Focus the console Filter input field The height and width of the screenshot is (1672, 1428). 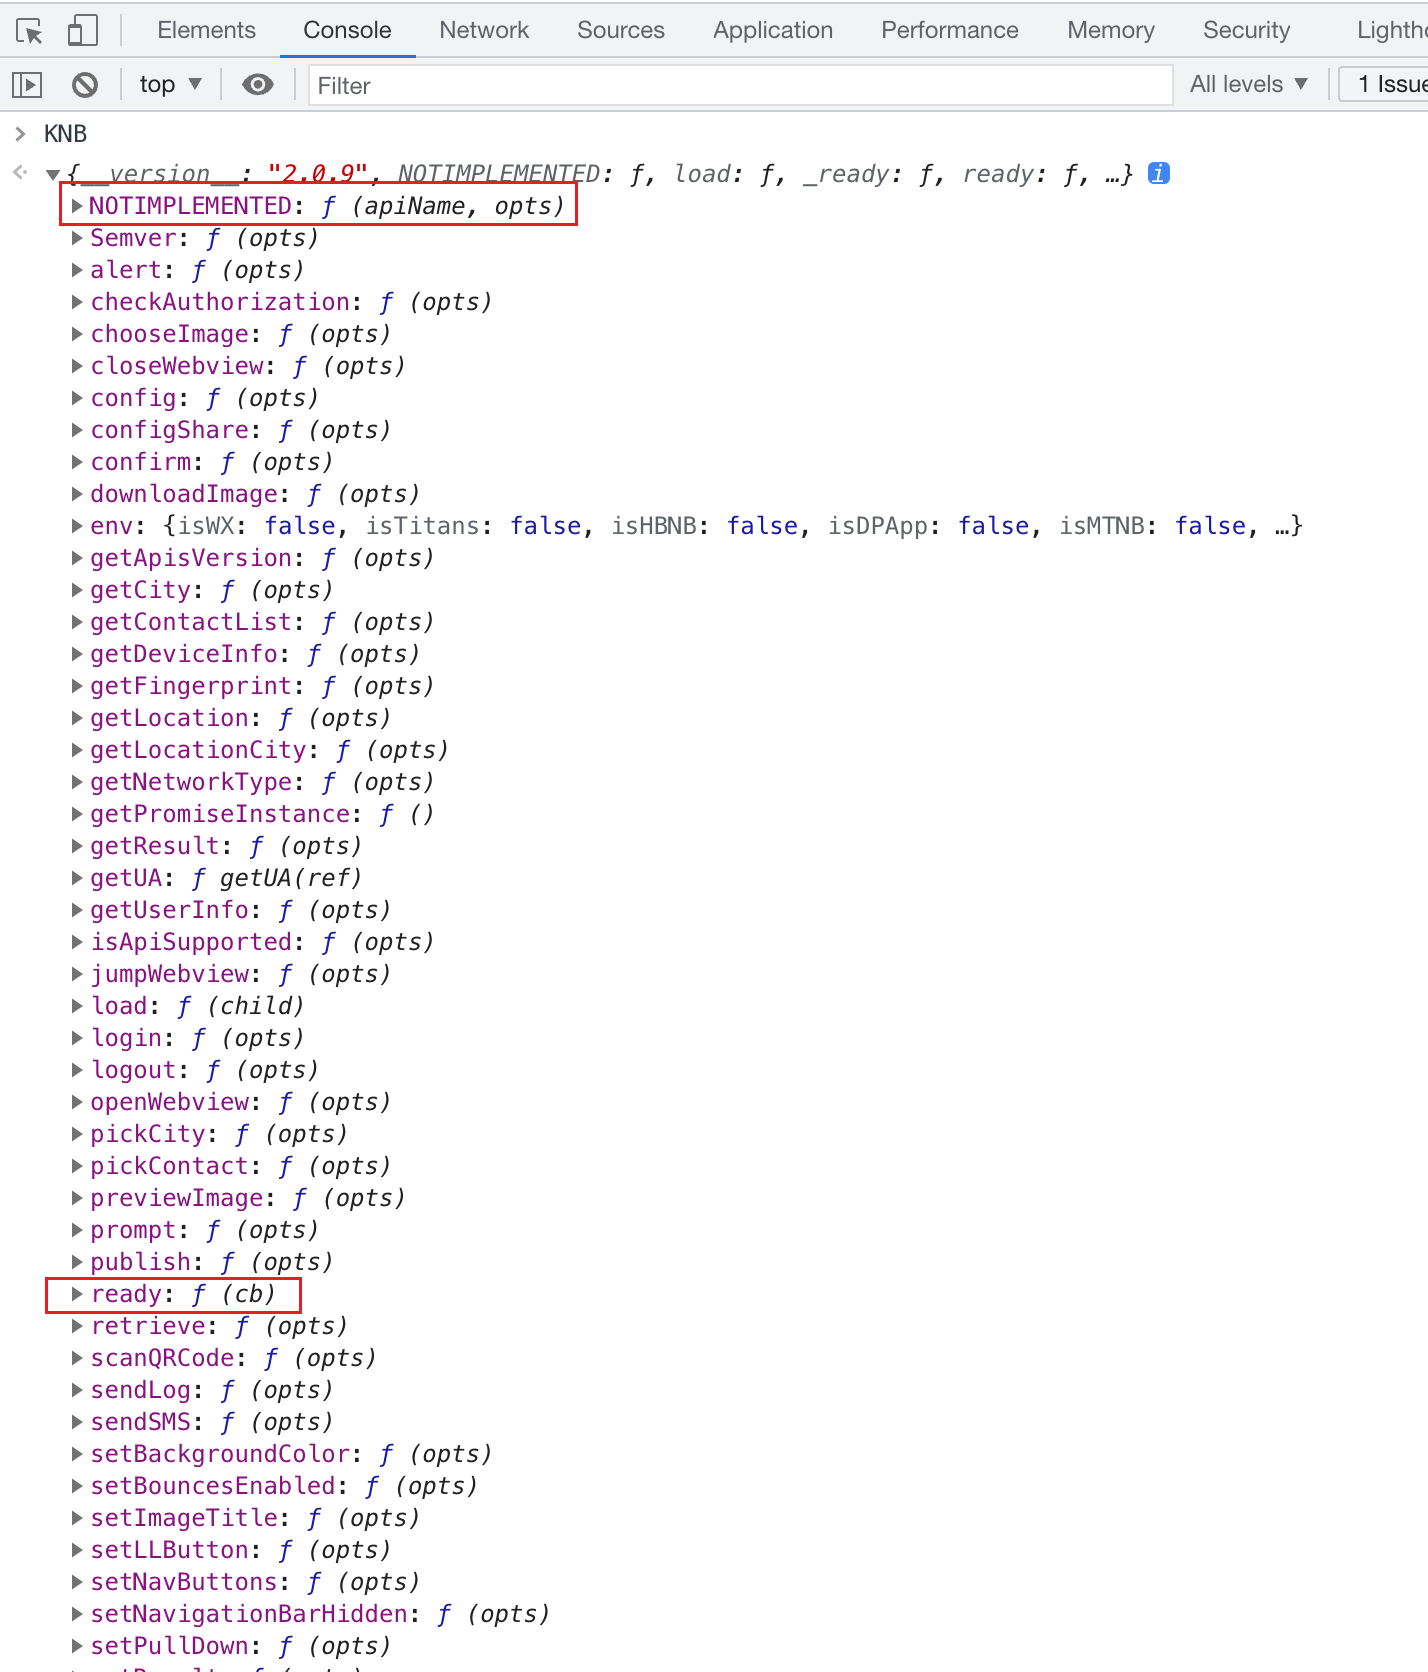click(x=740, y=85)
